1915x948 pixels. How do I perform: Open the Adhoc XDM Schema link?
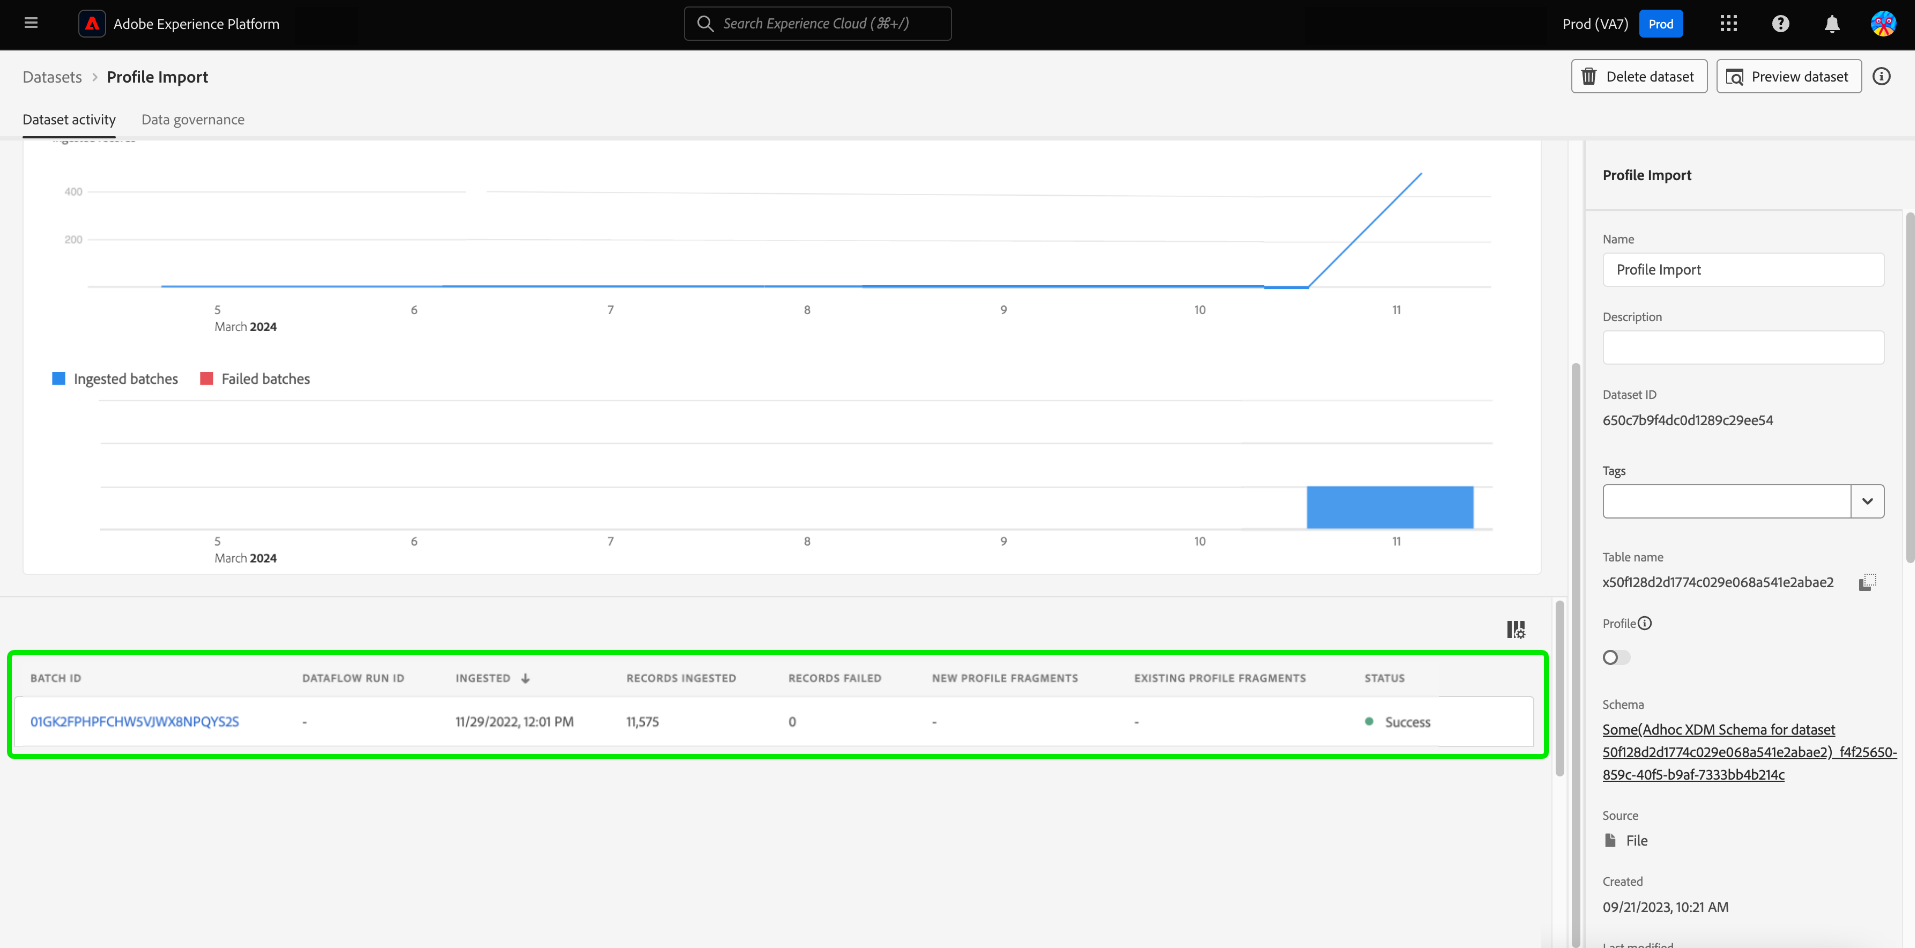point(1749,752)
